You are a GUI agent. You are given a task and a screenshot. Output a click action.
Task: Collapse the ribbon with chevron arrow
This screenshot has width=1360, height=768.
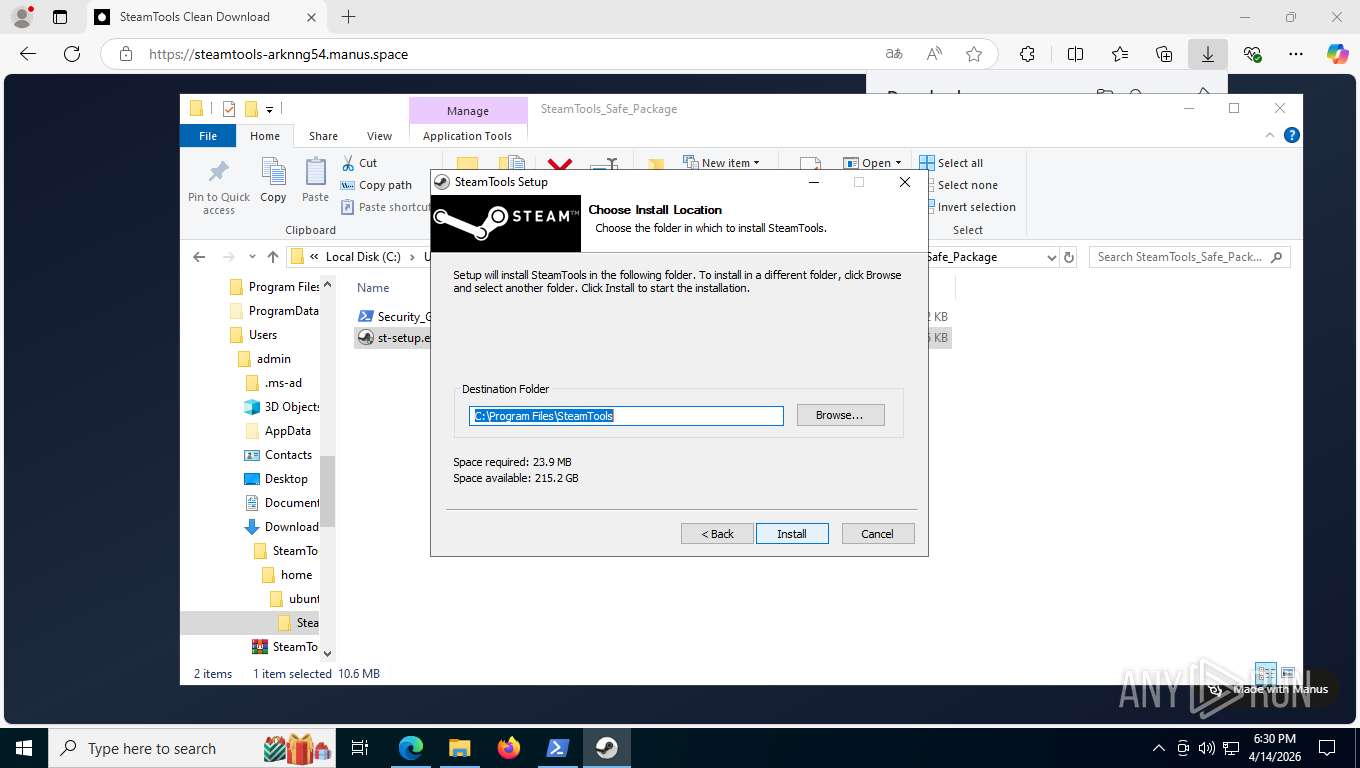point(1271,135)
